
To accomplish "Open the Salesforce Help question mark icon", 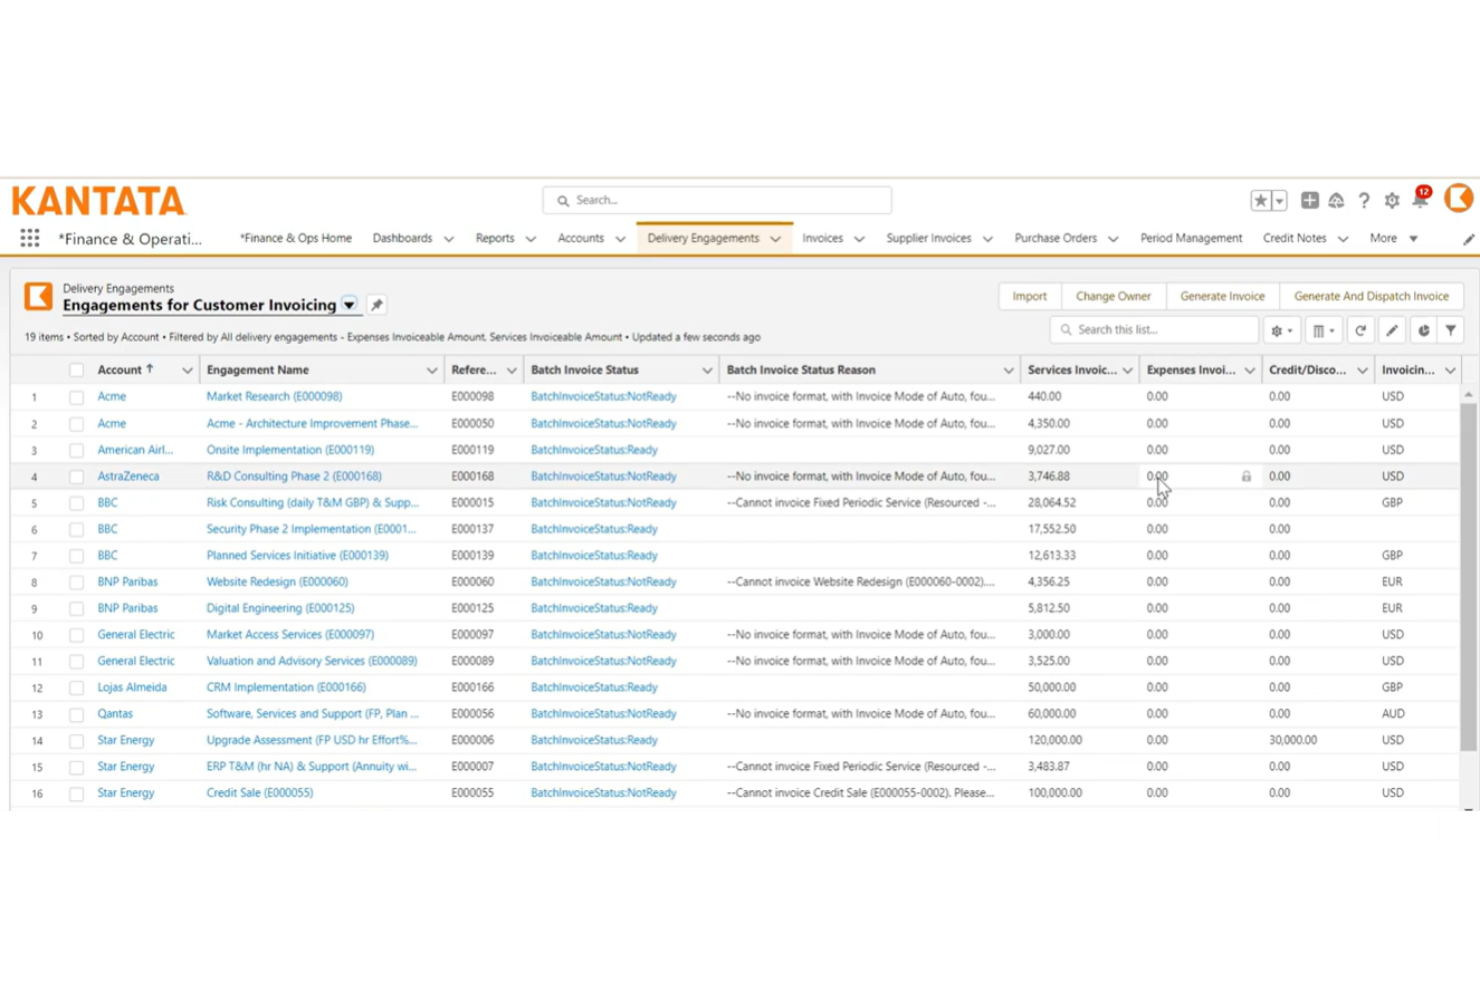I will (1364, 200).
